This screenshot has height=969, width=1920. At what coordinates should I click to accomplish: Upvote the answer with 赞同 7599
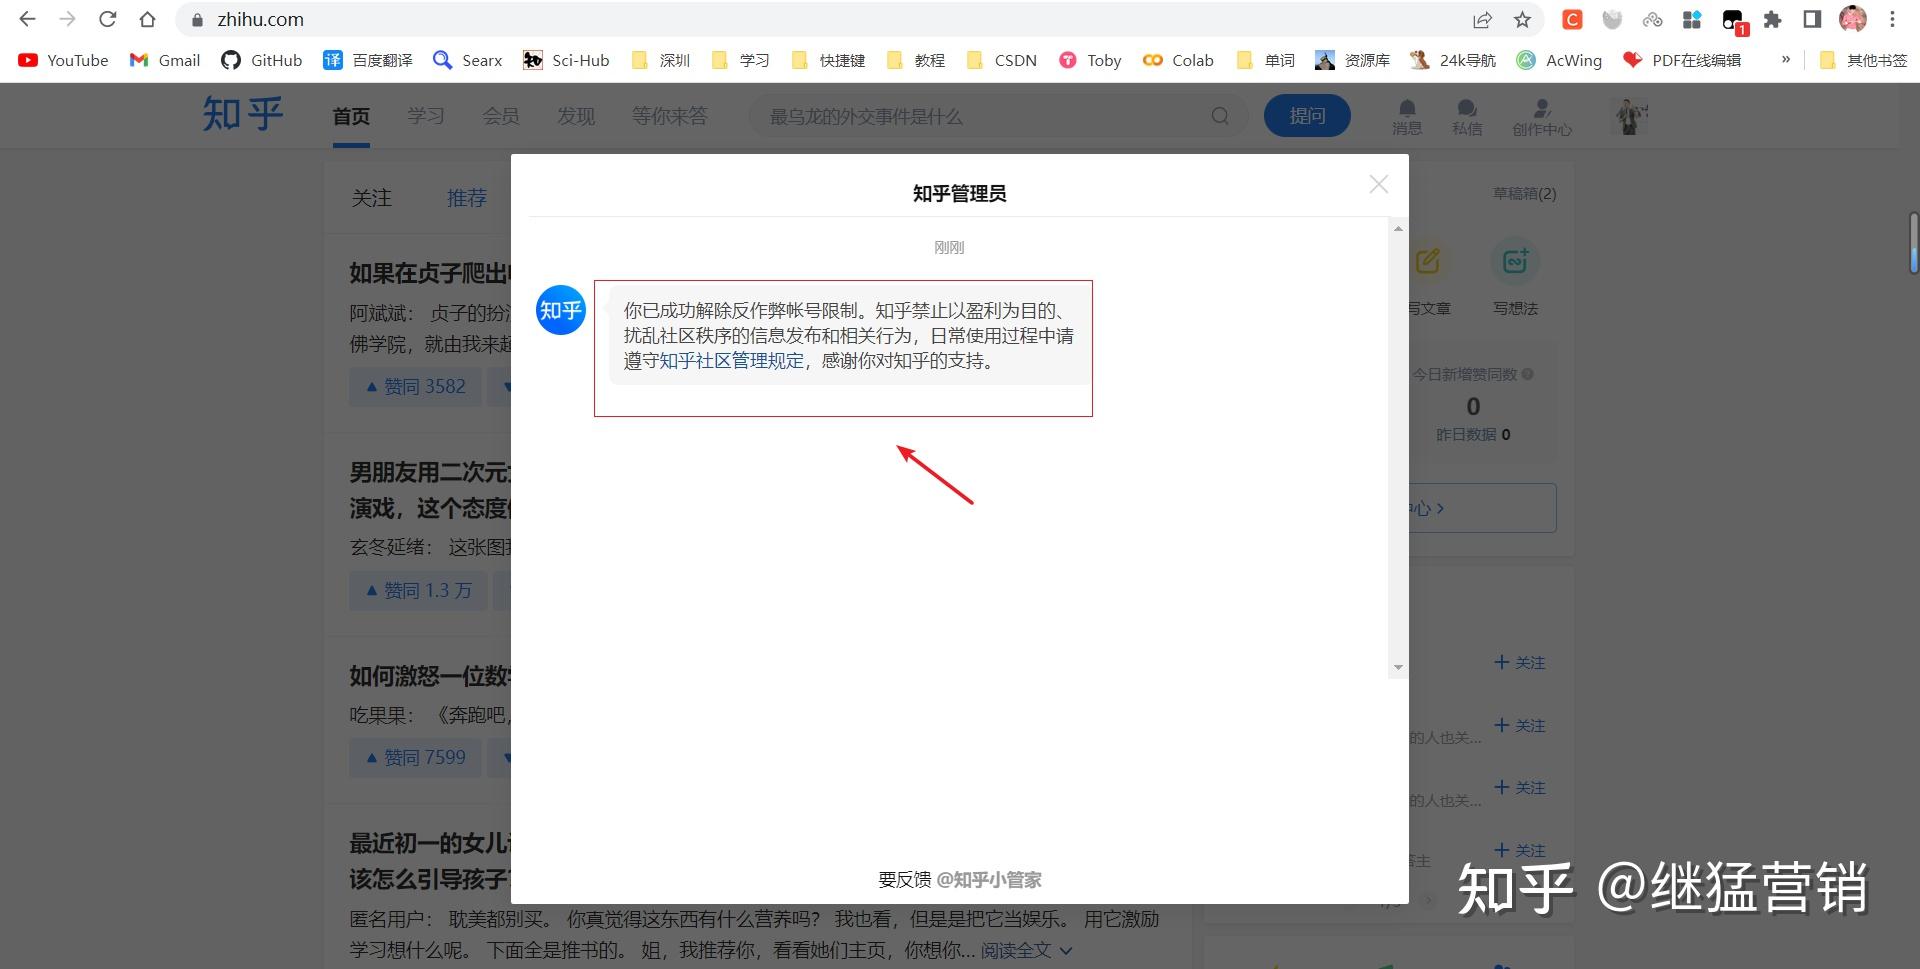[x=415, y=758]
